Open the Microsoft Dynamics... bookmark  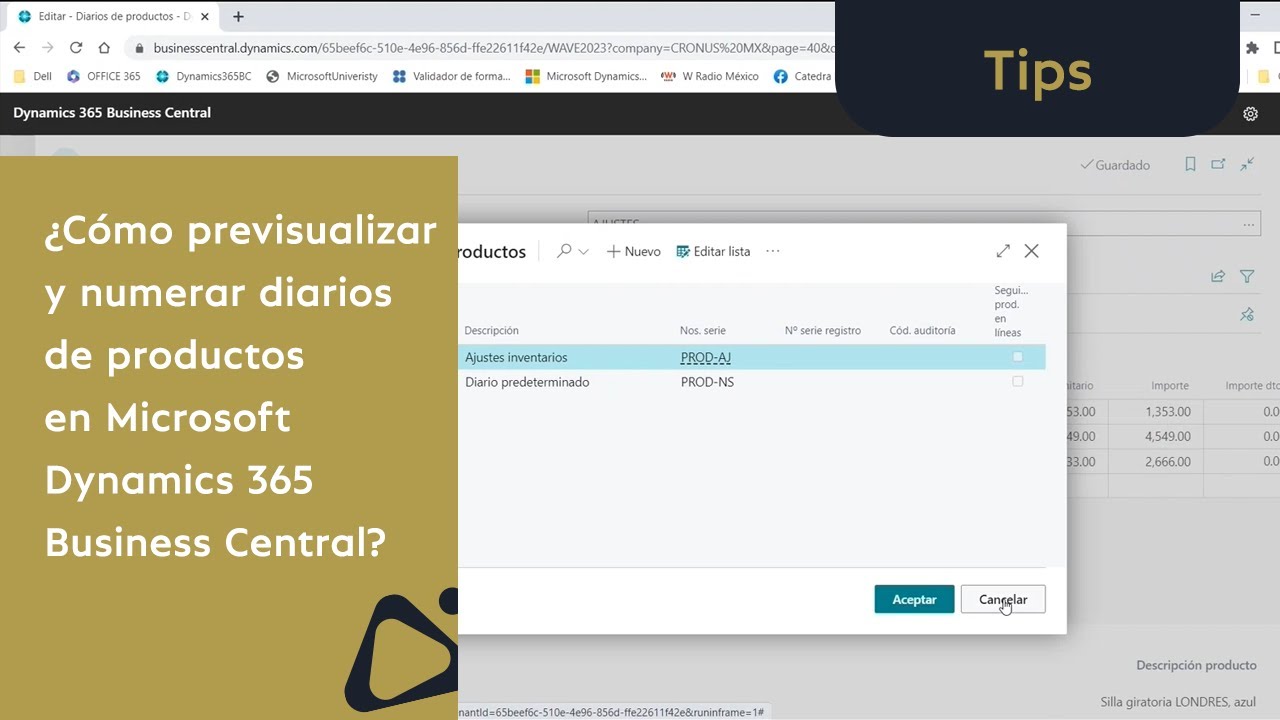click(587, 76)
